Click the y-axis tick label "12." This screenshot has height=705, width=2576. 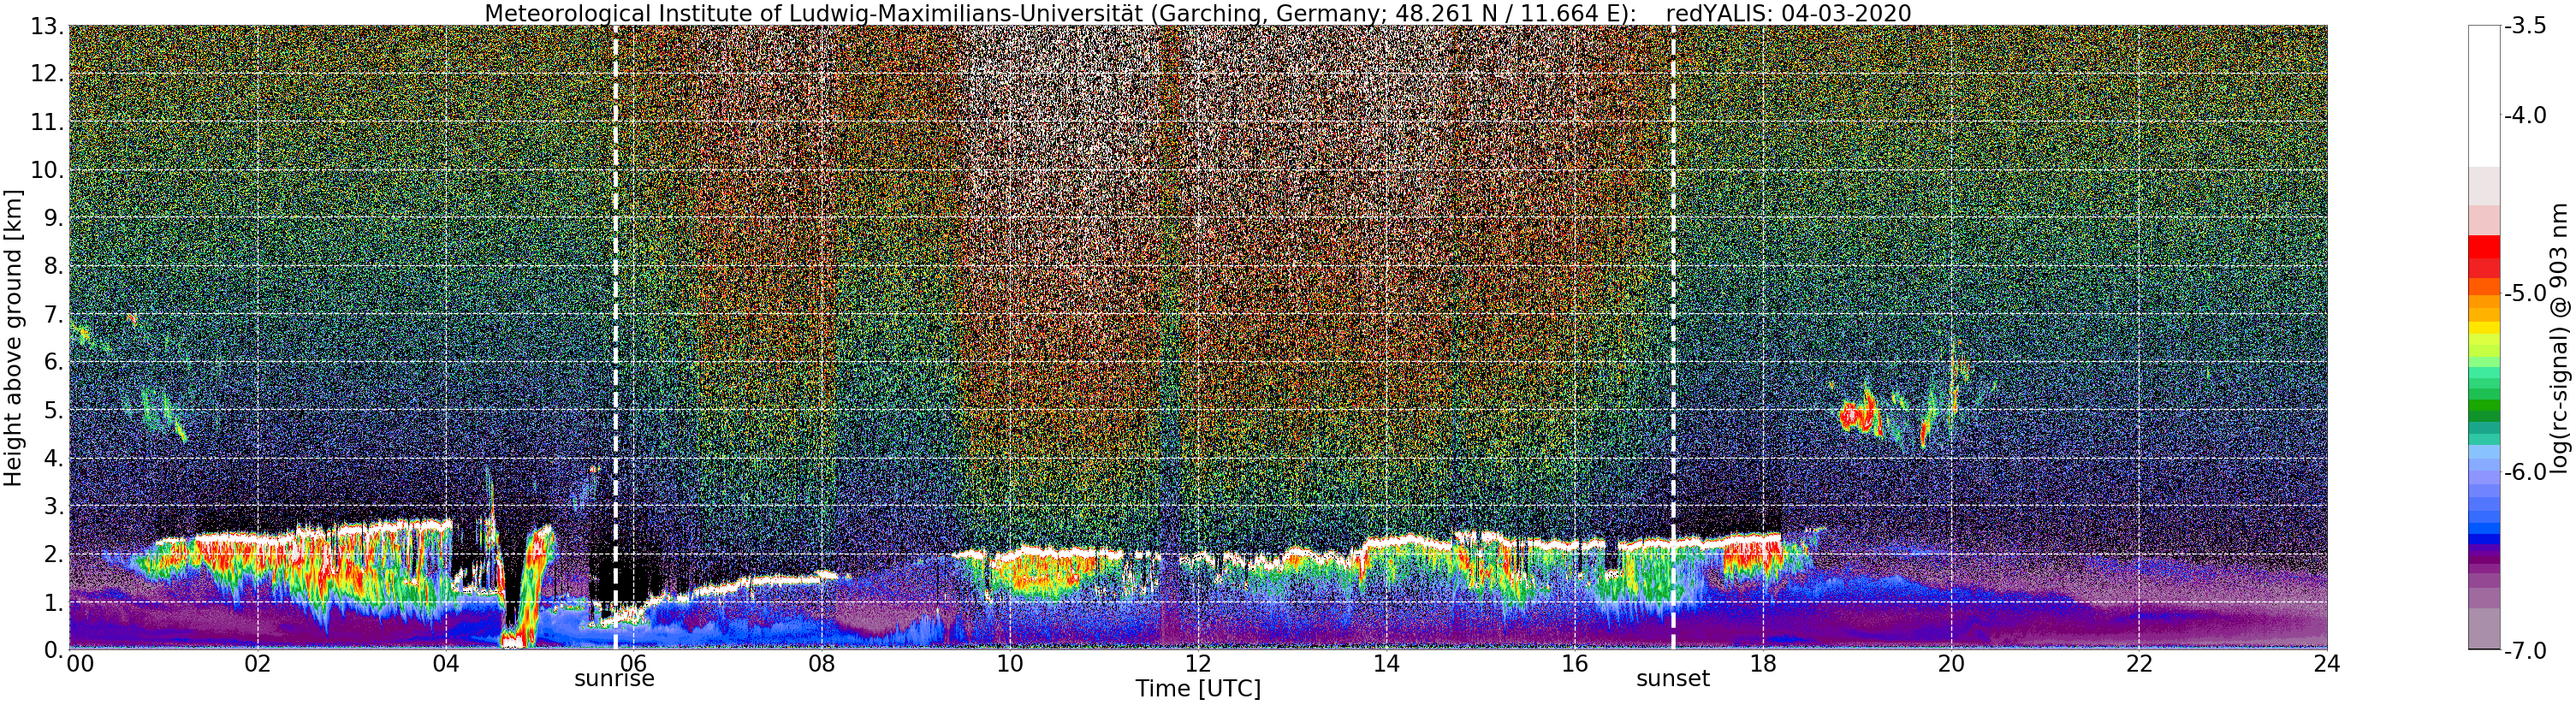47,74
